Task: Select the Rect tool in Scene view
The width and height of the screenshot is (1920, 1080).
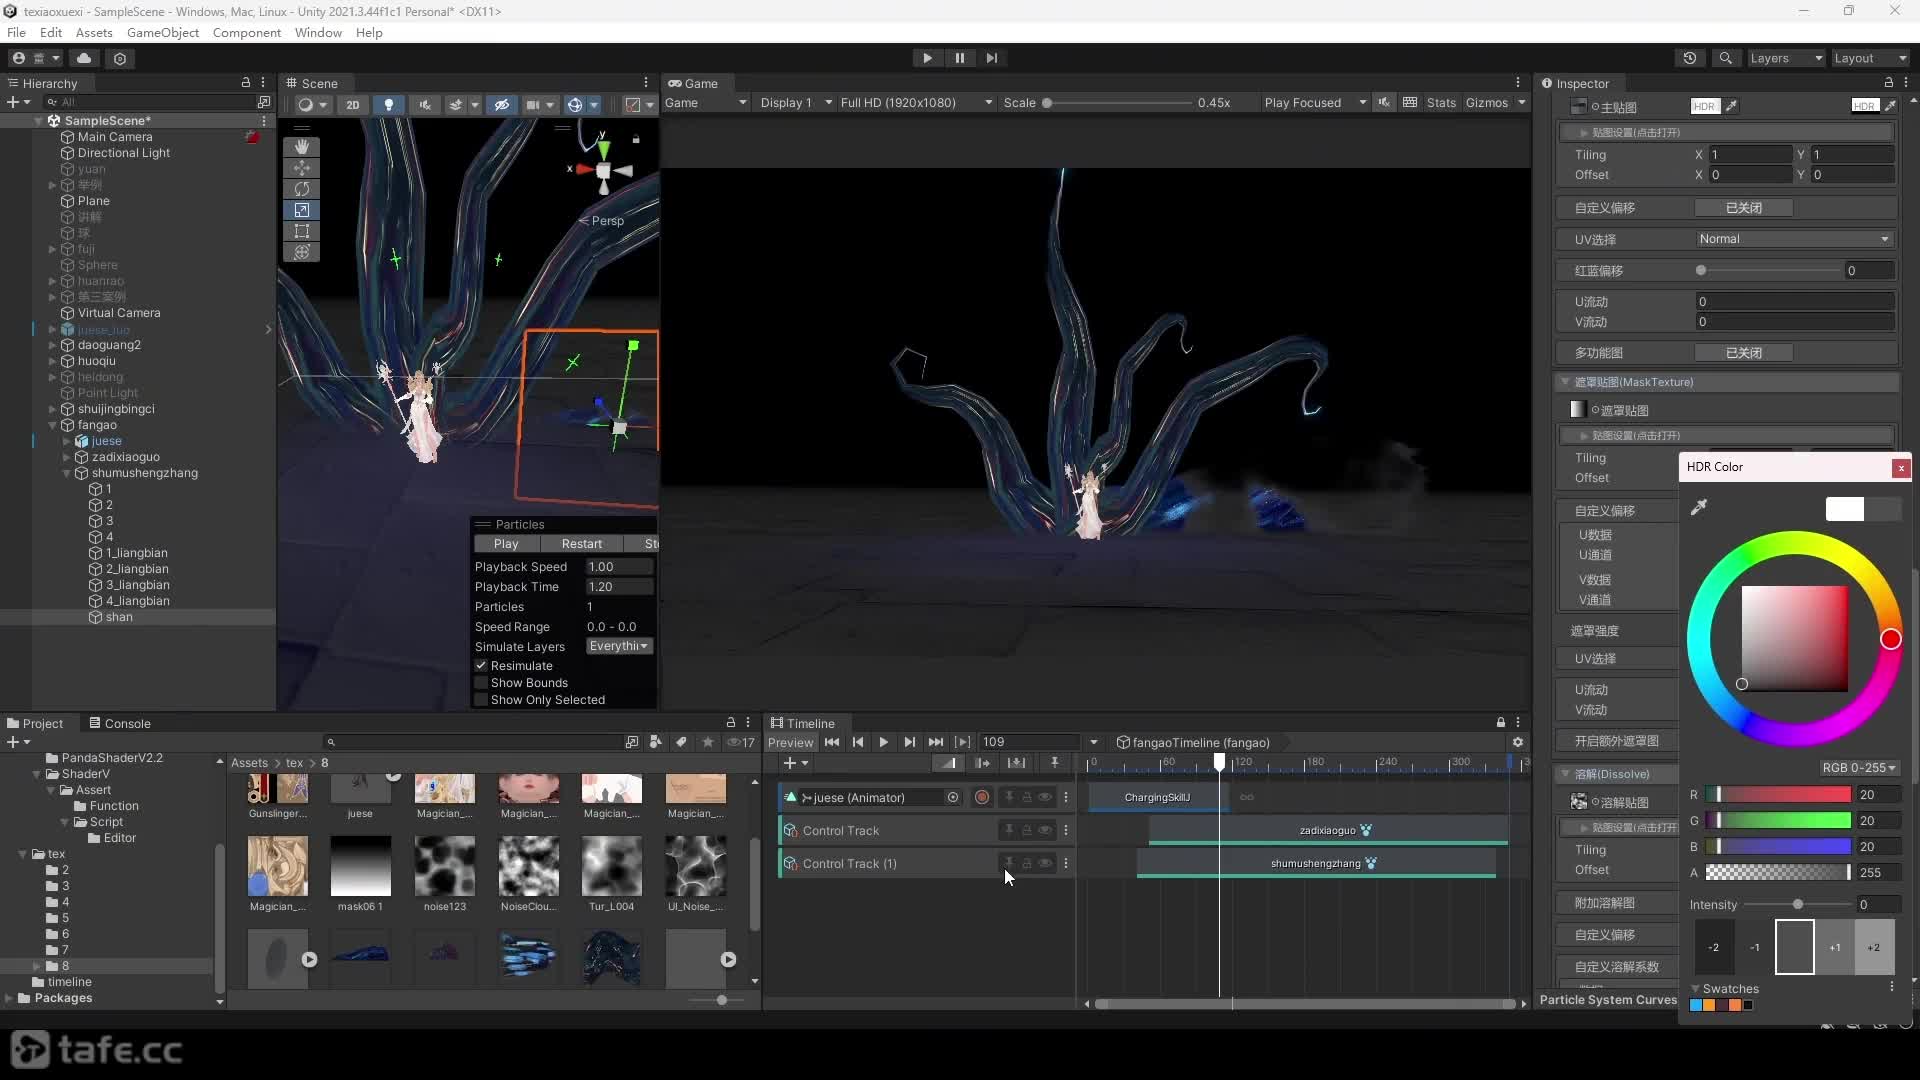Action: [301, 231]
